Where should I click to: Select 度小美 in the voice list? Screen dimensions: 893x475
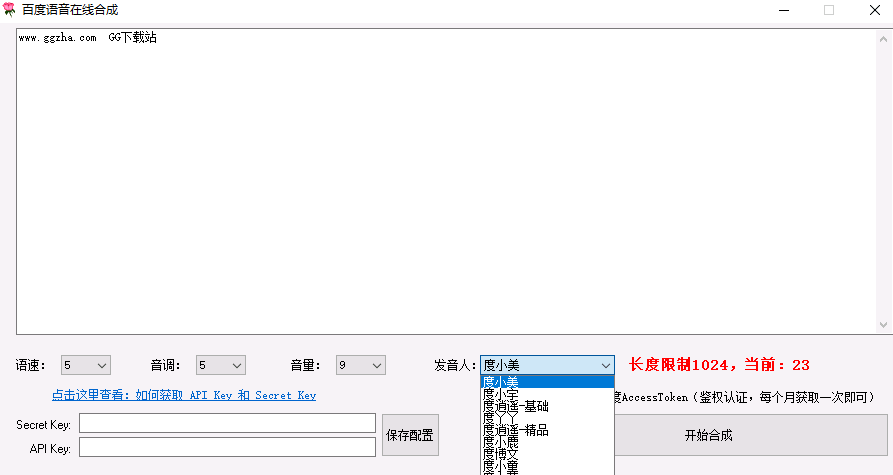(547, 382)
